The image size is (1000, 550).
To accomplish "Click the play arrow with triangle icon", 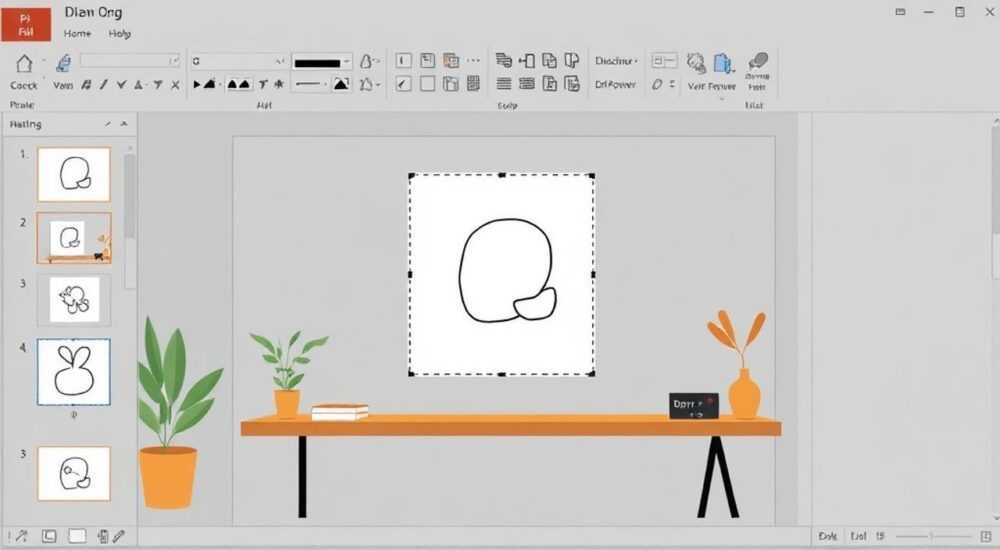I will pos(205,84).
